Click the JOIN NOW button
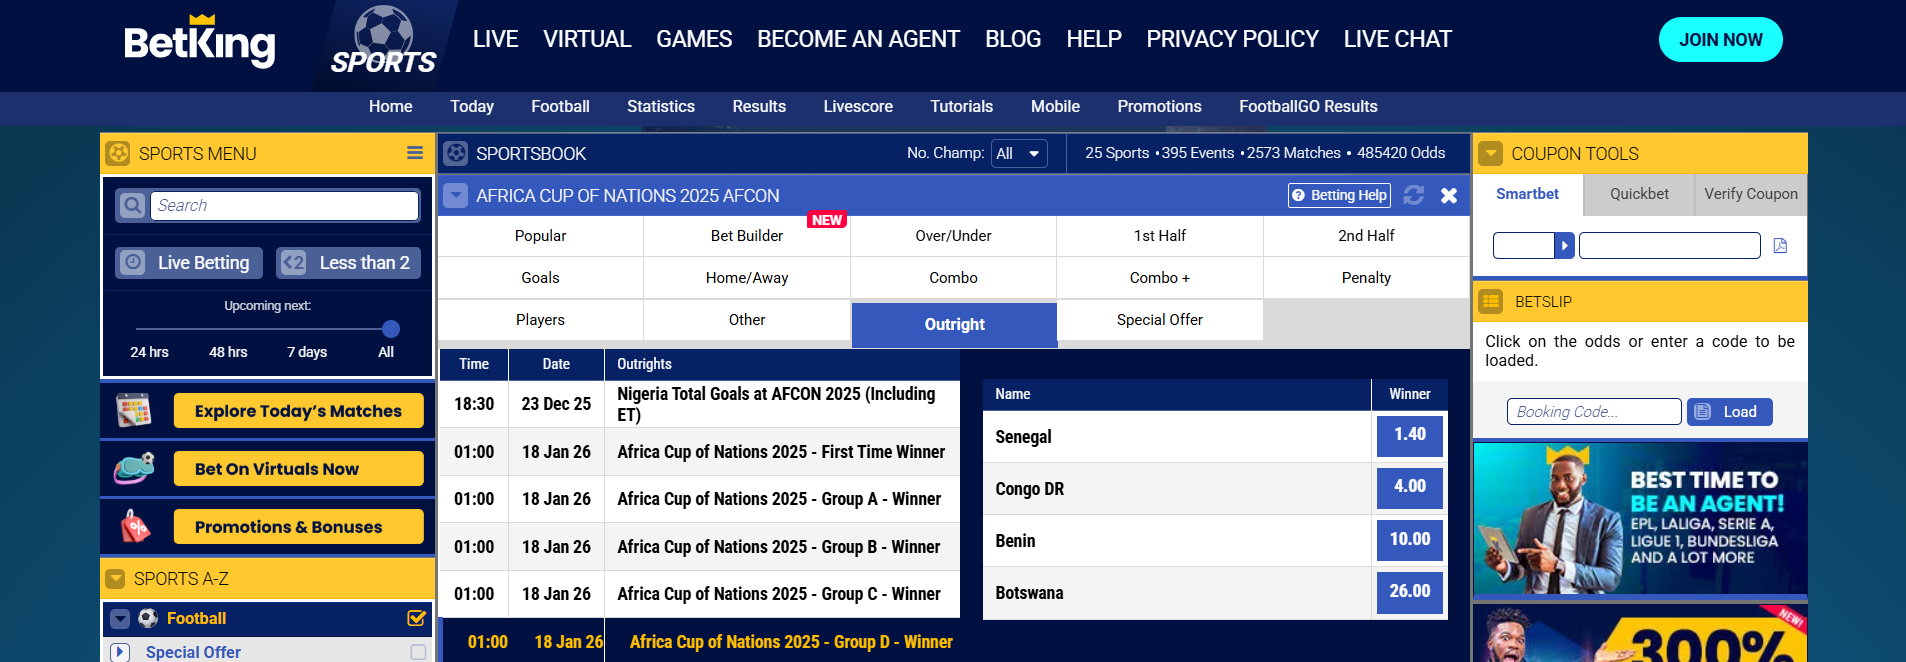Screen dimensions: 1906x662 [x=1720, y=40]
